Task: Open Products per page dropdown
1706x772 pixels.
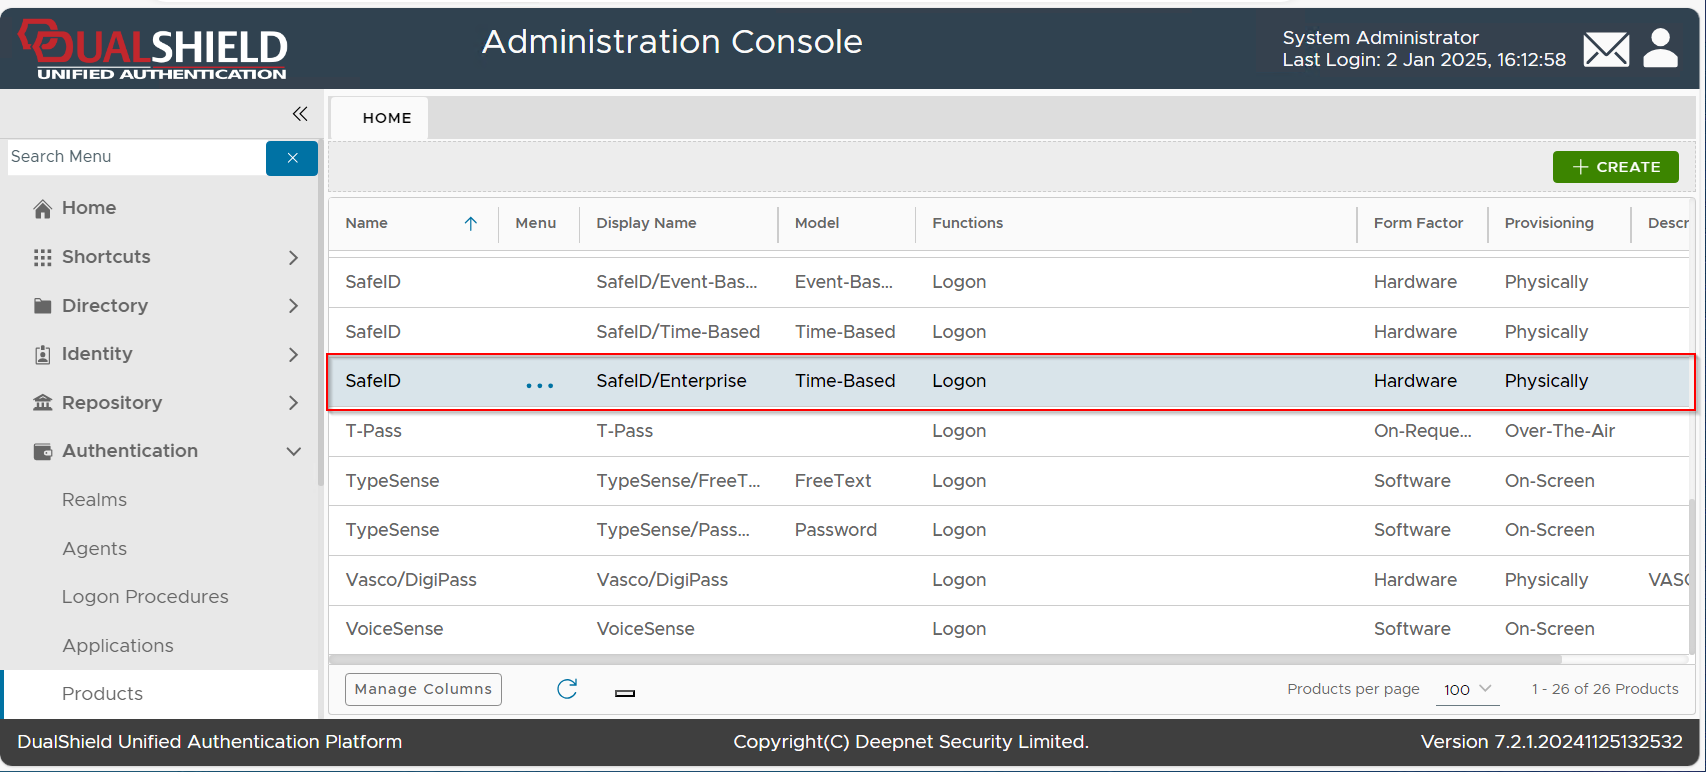Action: coord(1467,689)
